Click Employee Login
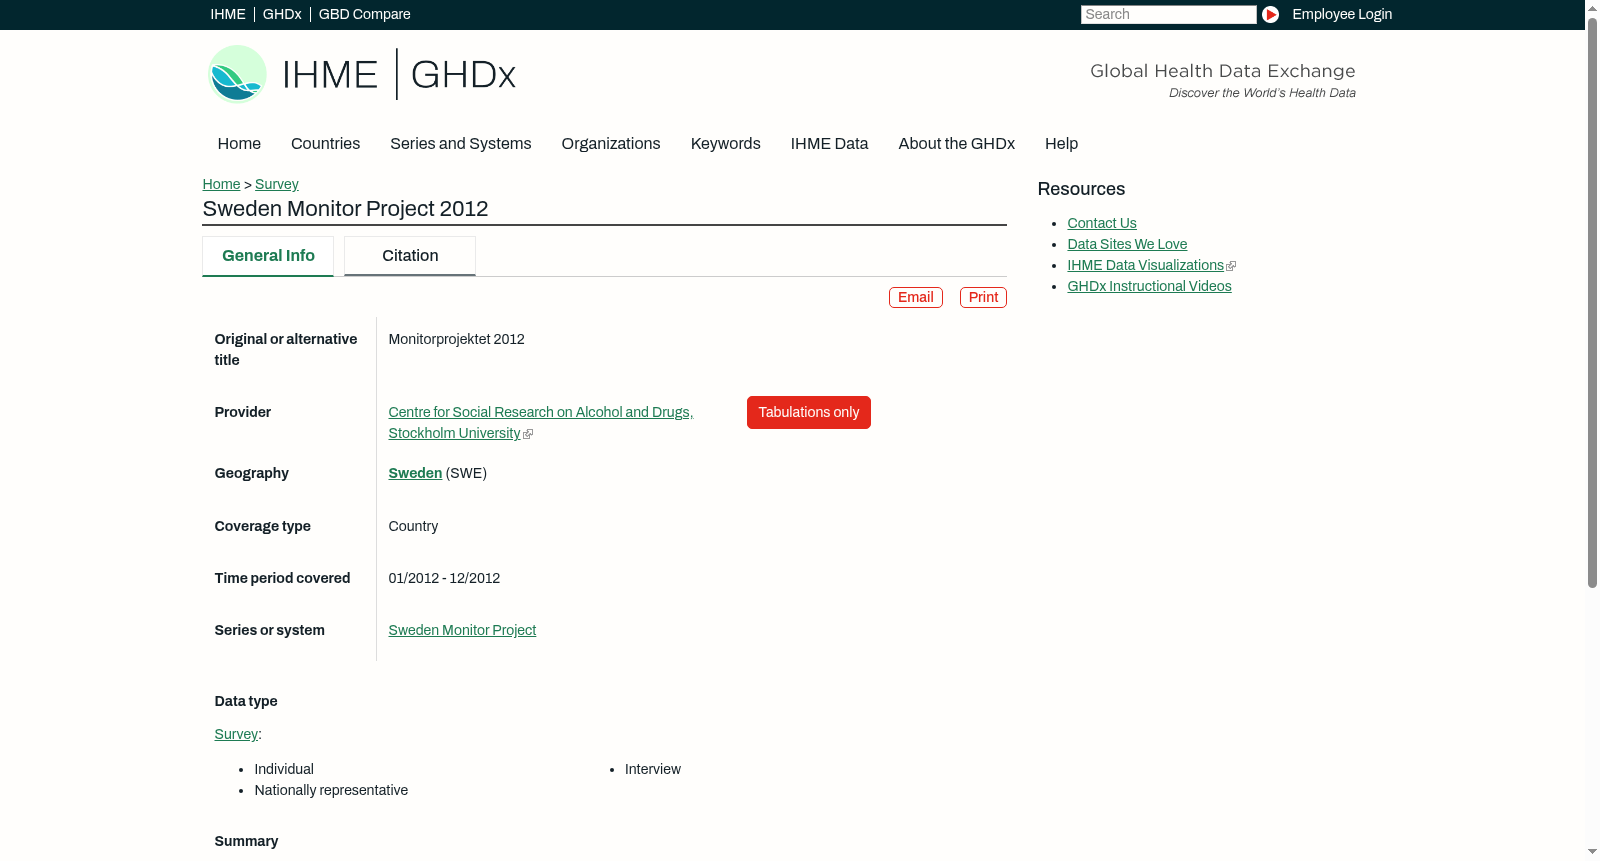 click(1342, 14)
